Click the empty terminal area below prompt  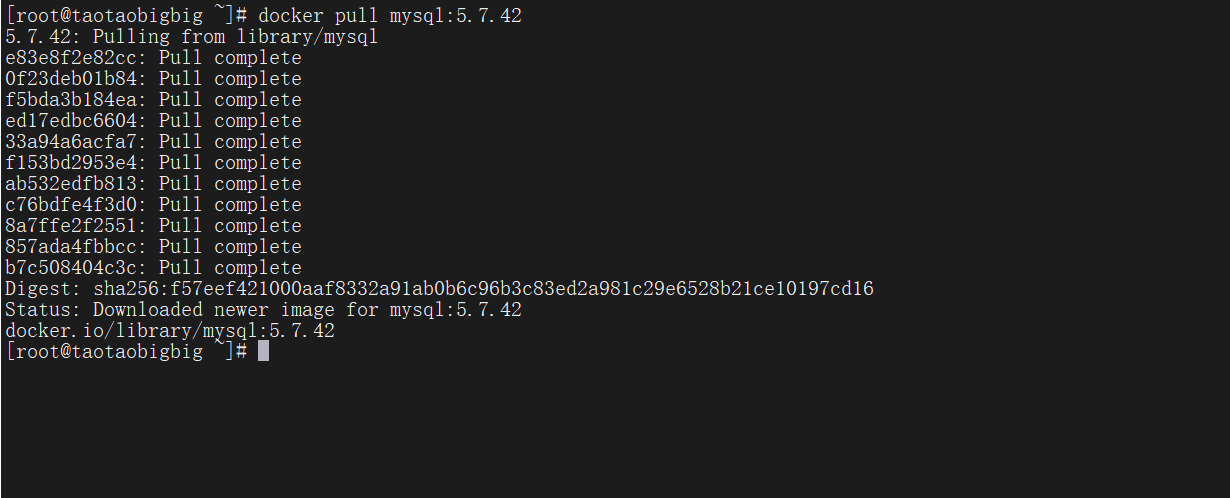click(x=615, y=430)
